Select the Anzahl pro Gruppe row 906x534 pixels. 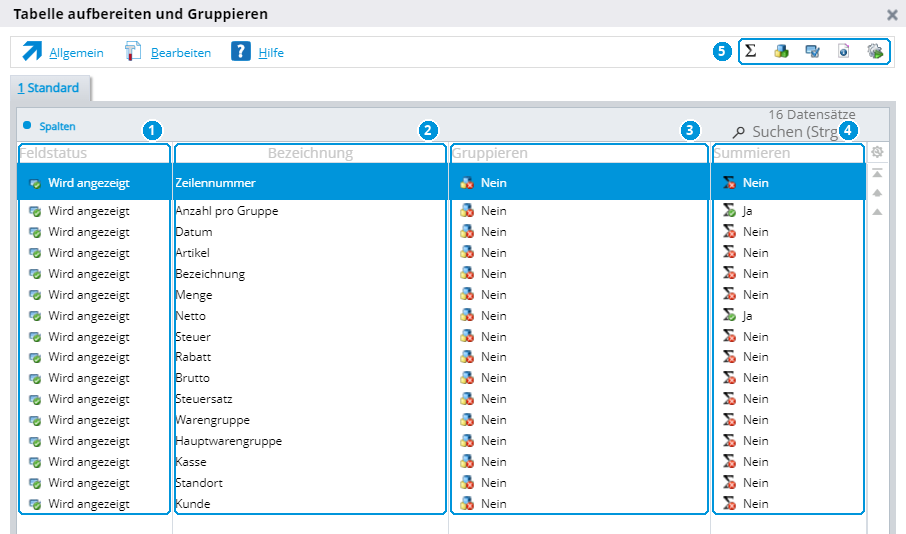pos(226,211)
